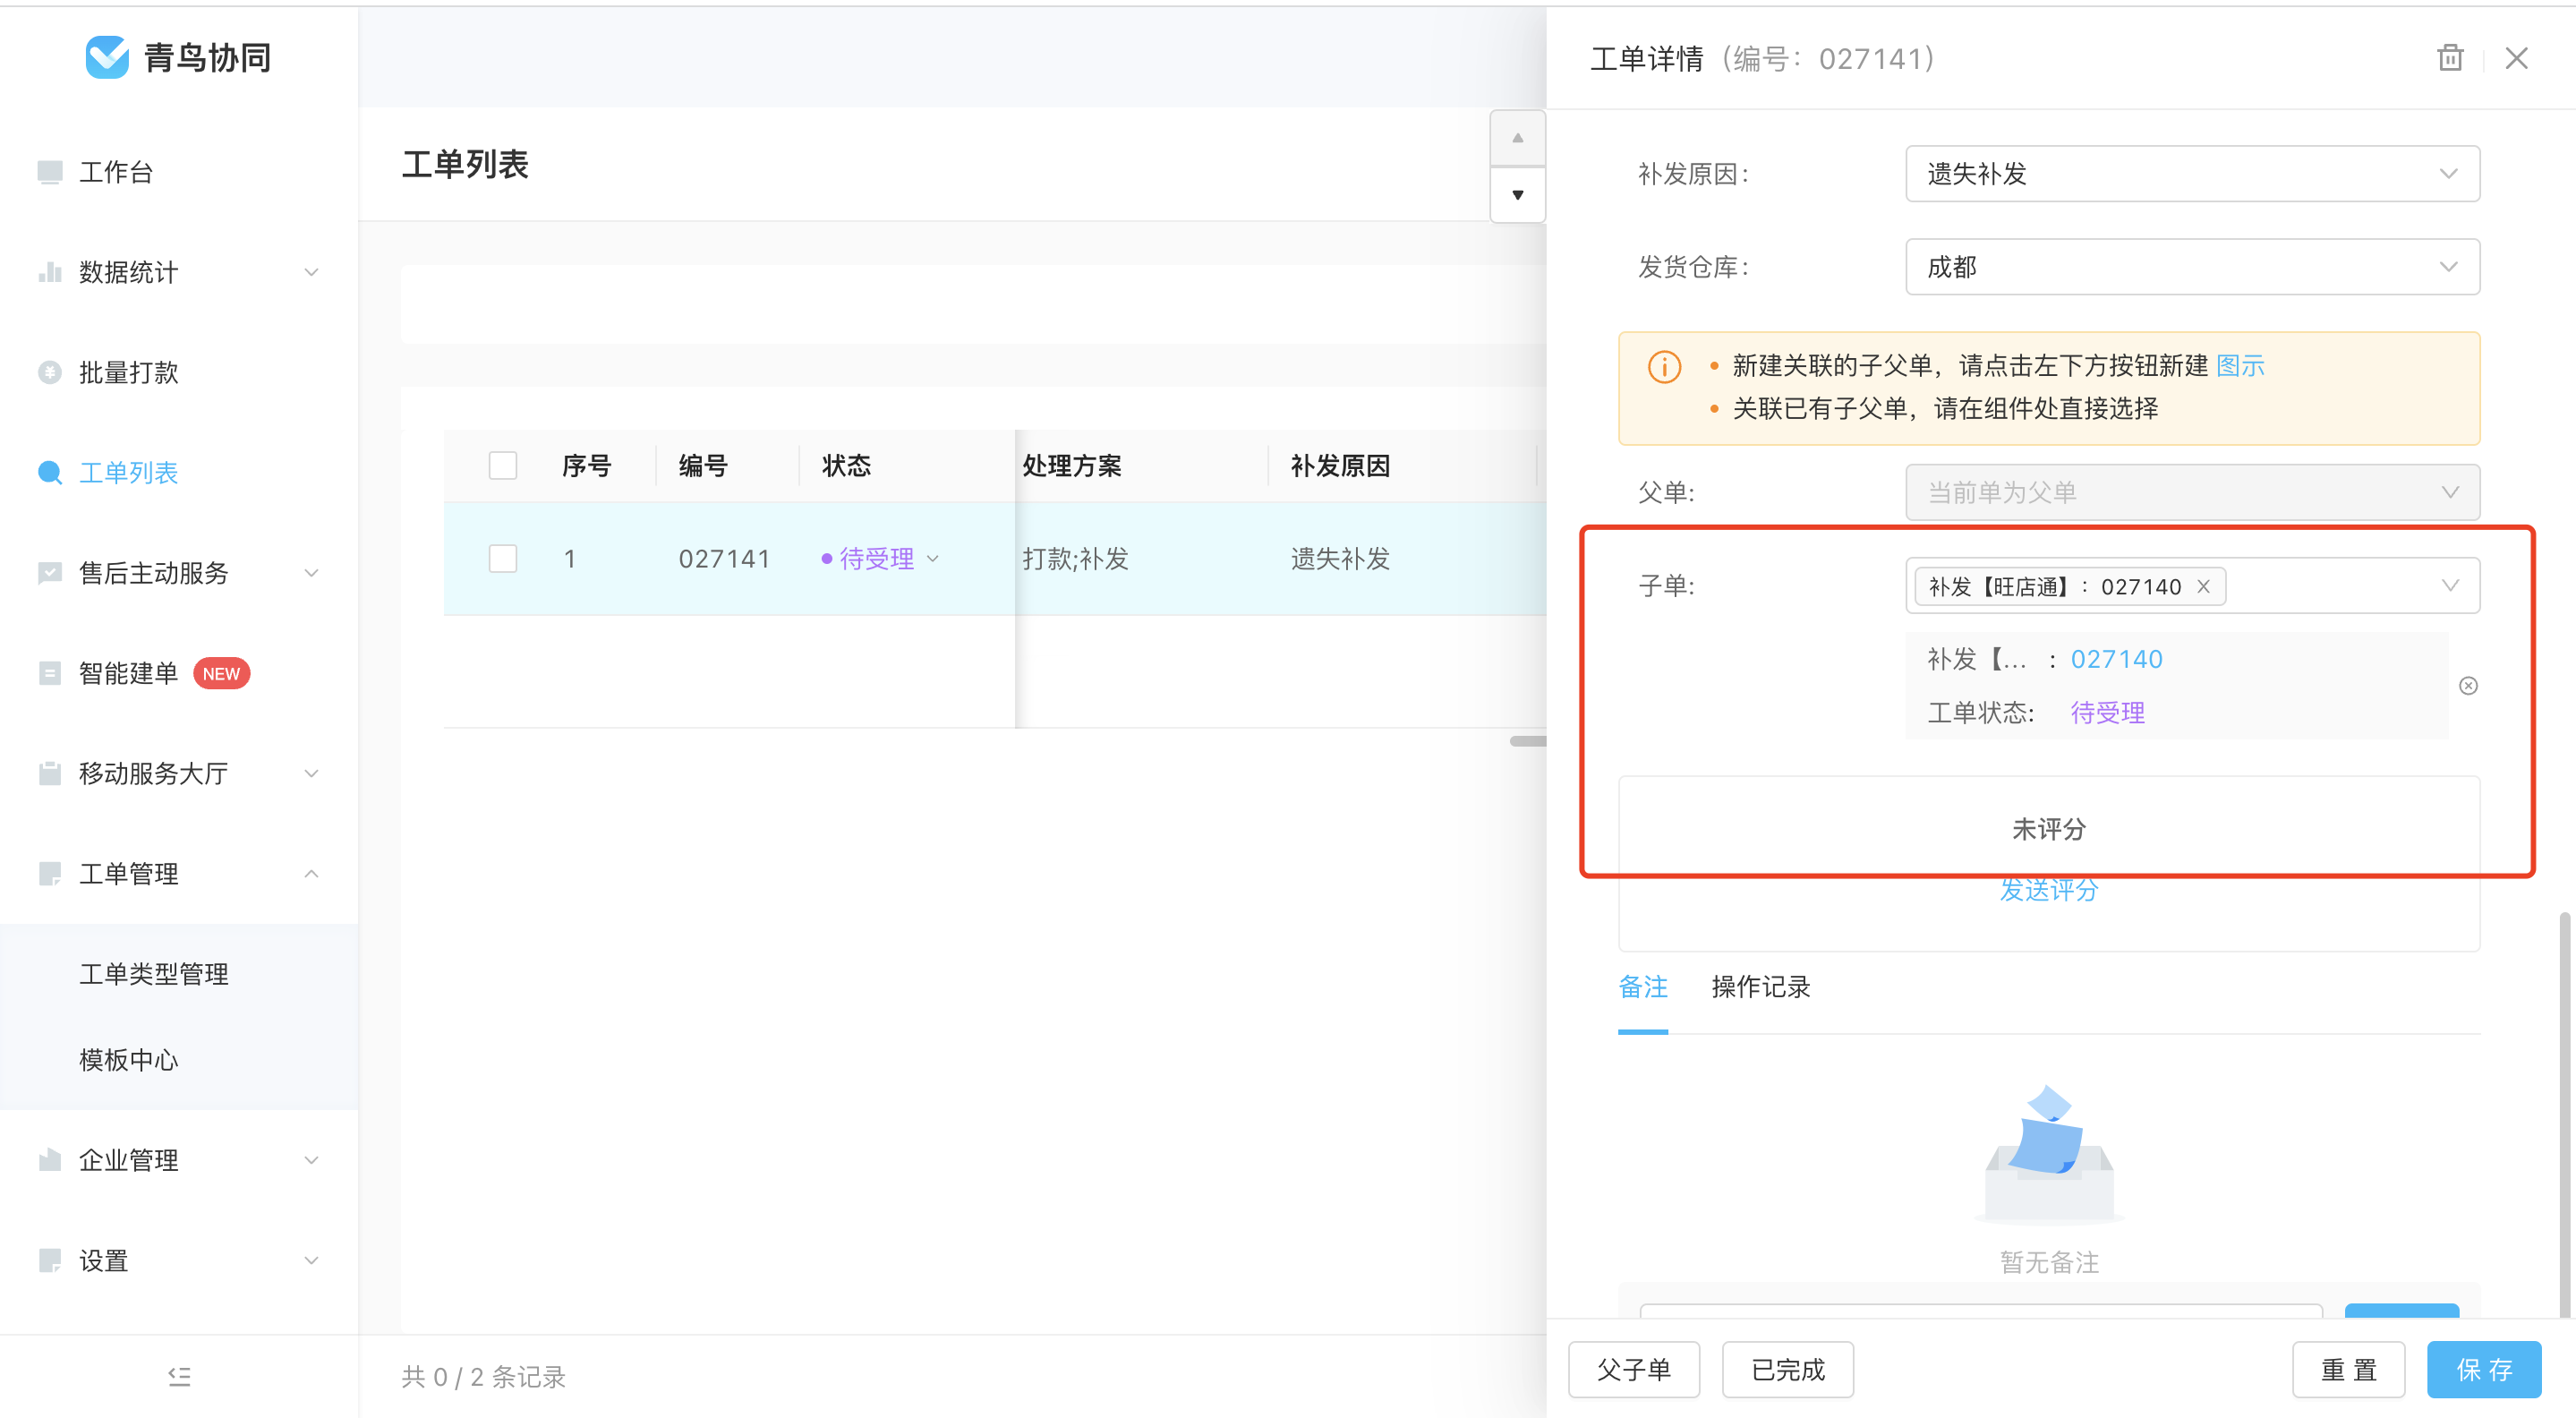Click the 企业管理 icon

(x=49, y=1160)
